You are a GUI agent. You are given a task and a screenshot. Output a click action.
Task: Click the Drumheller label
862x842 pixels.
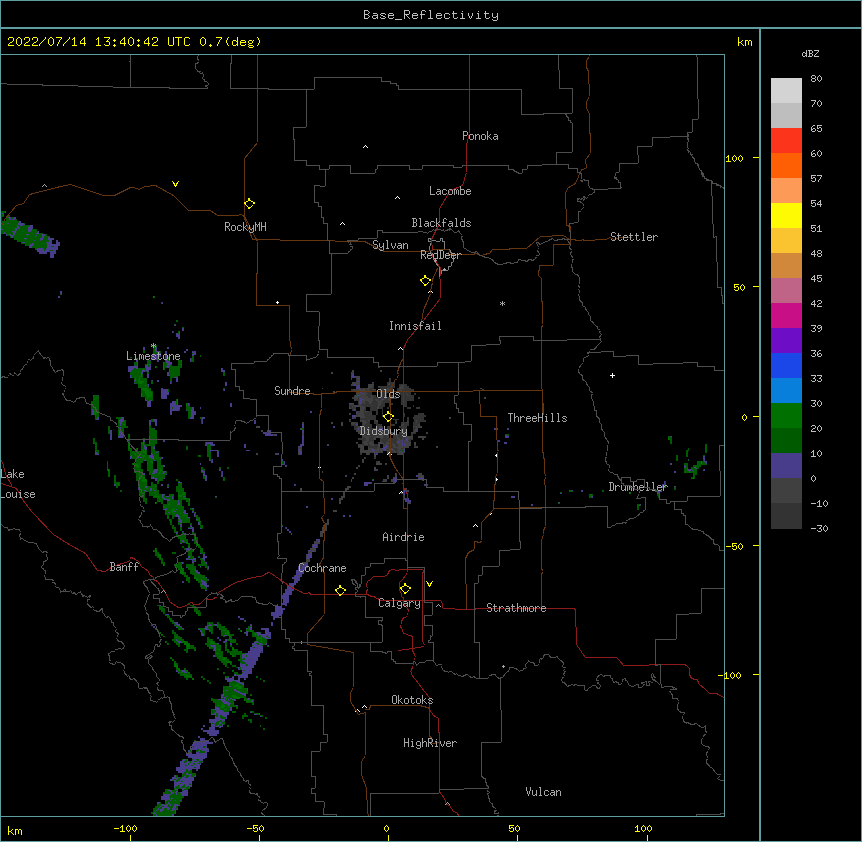tap(638, 487)
